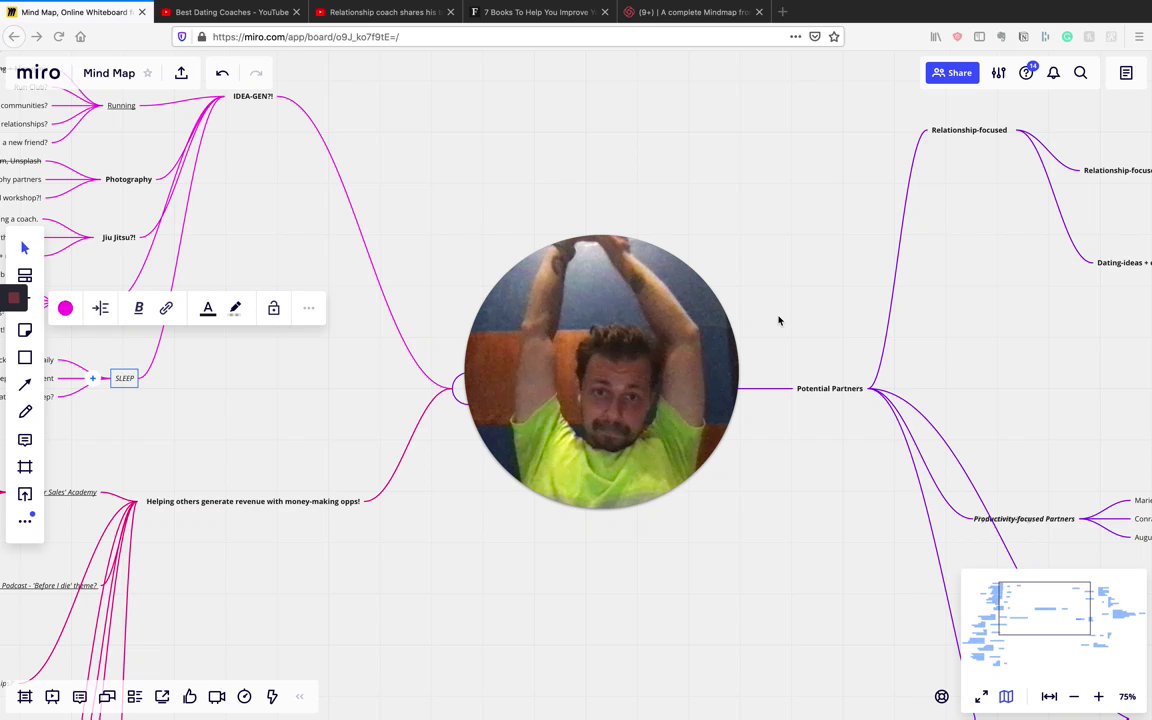
Task: Open the activity lightning icon
Action: click(x=272, y=696)
